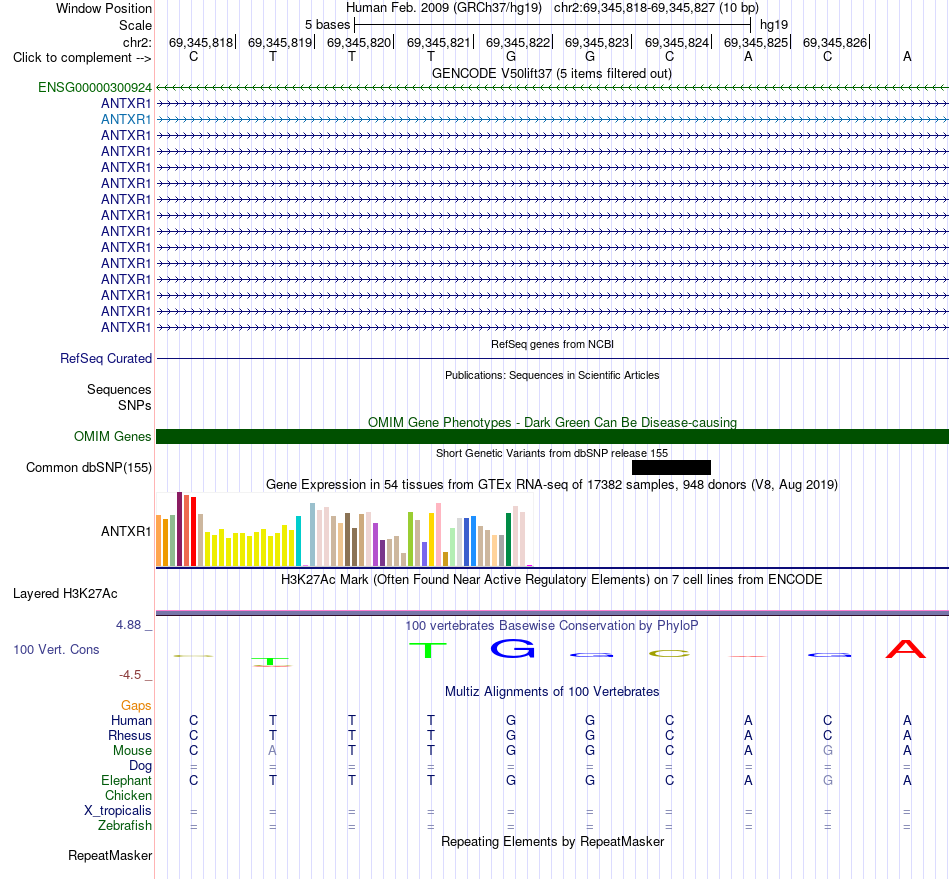Click the light-blue highlighted ANTXR1 transcript label
This screenshot has height=879, width=950.
pyautogui.click(x=126, y=119)
